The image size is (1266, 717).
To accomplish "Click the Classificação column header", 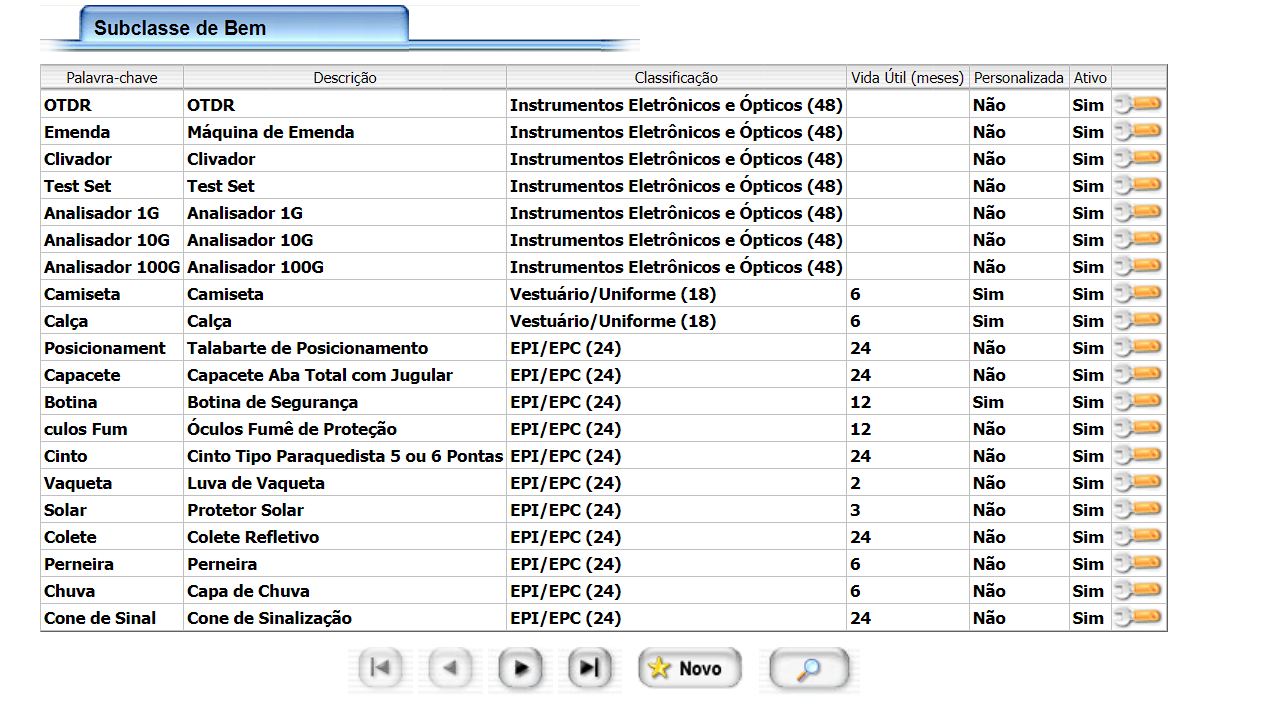I will coord(676,77).
